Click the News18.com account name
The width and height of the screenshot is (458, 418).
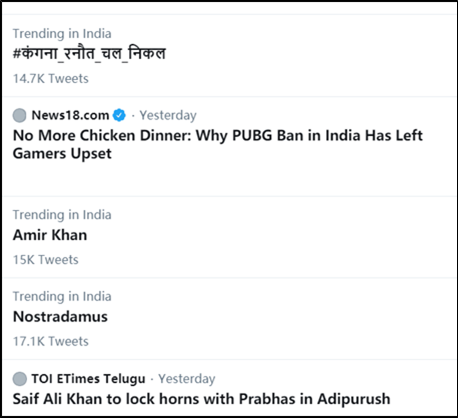point(70,115)
